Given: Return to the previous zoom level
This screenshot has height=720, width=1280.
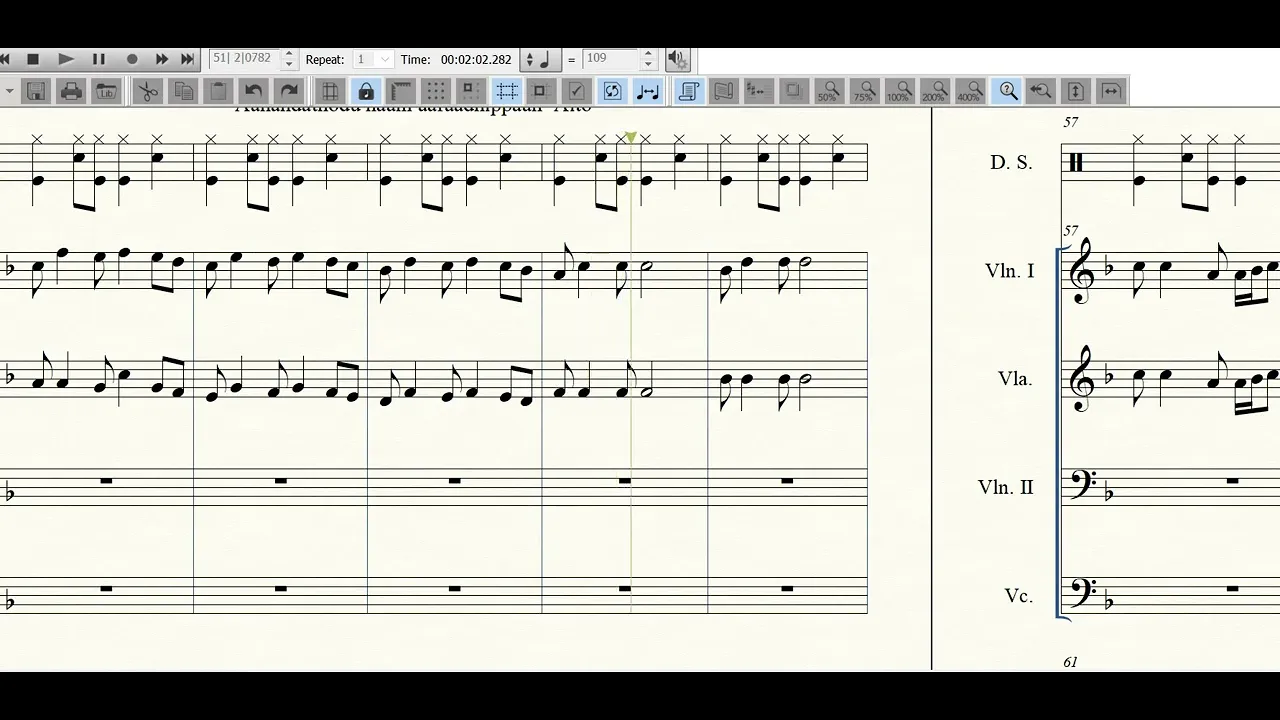Looking at the screenshot, I should (1040, 91).
